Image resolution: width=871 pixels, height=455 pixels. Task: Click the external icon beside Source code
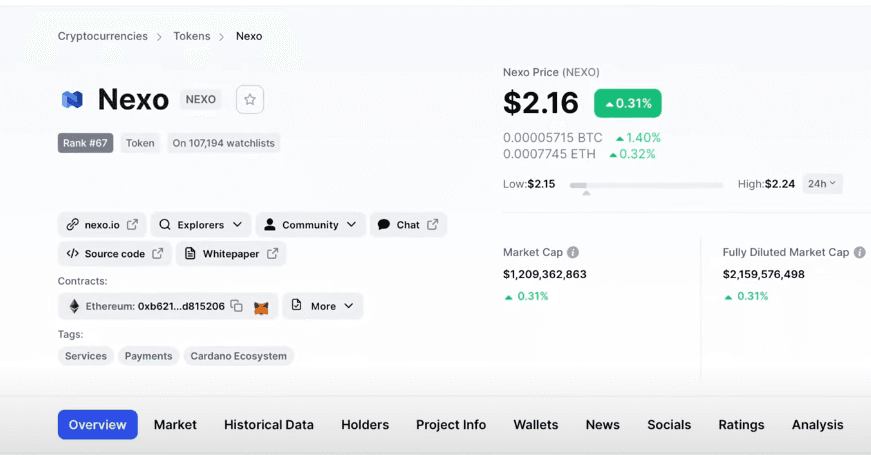tap(158, 253)
